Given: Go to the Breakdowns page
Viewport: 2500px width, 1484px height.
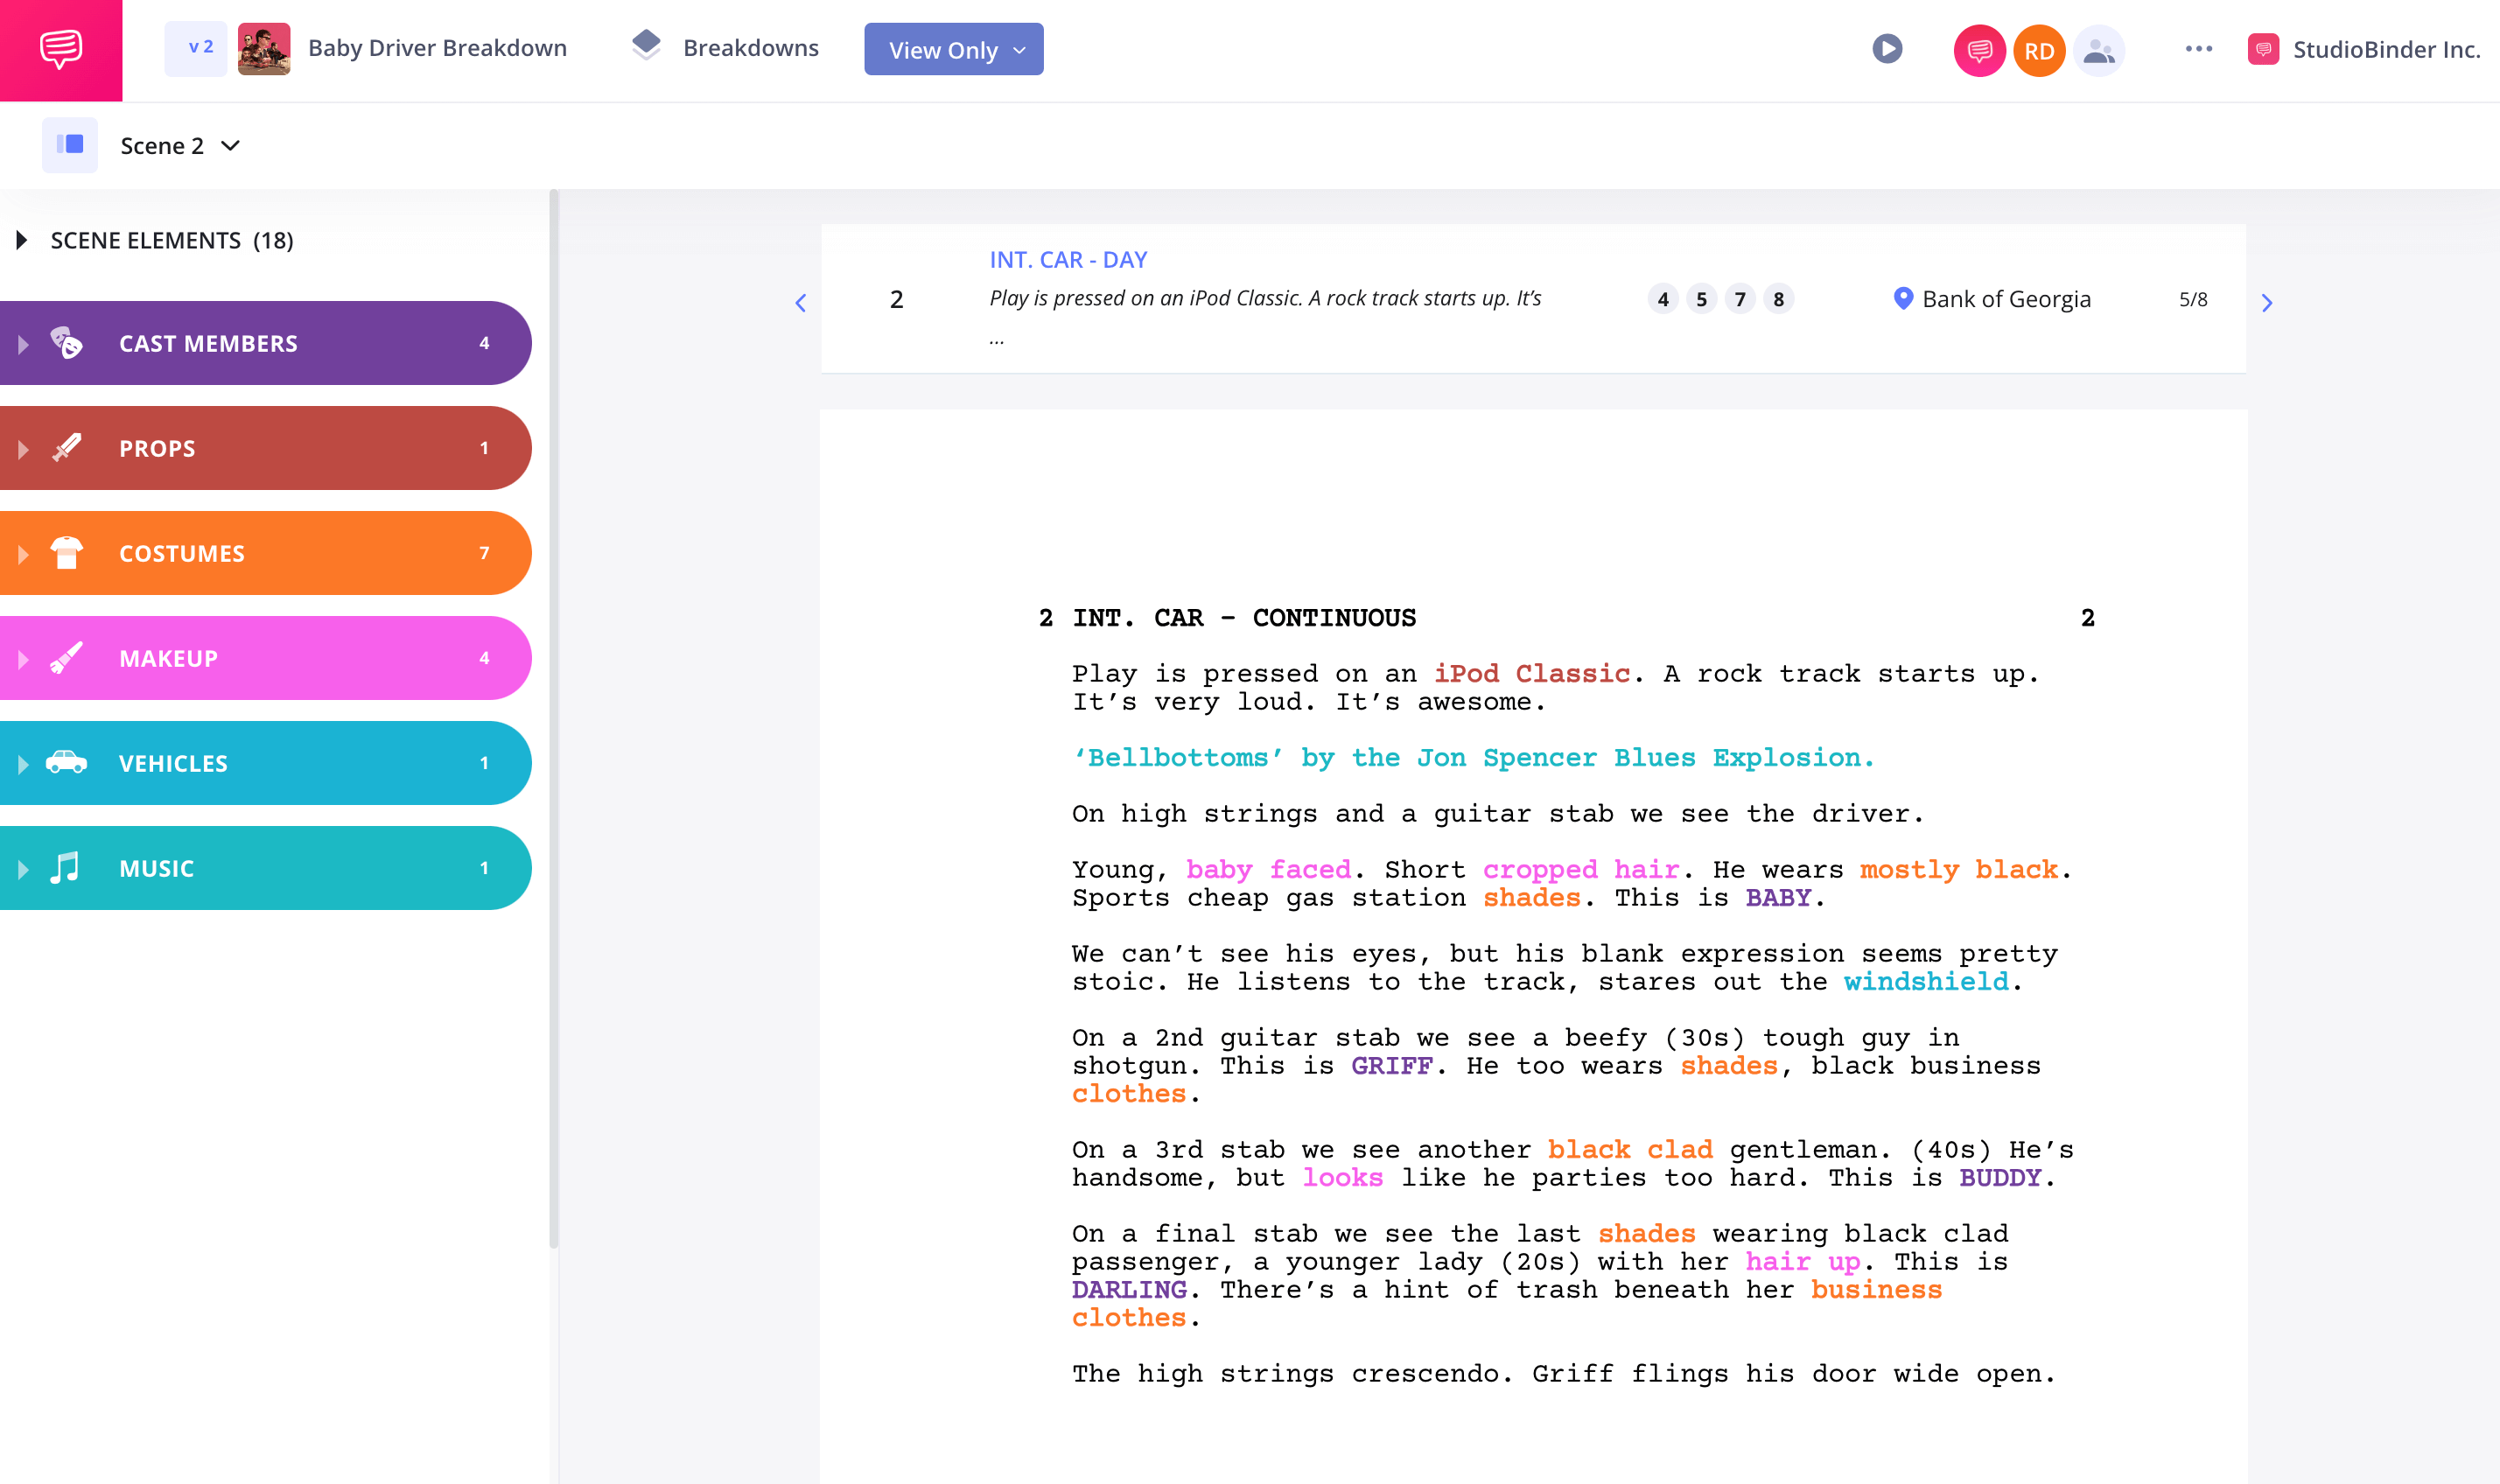Looking at the screenshot, I should coord(750,48).
